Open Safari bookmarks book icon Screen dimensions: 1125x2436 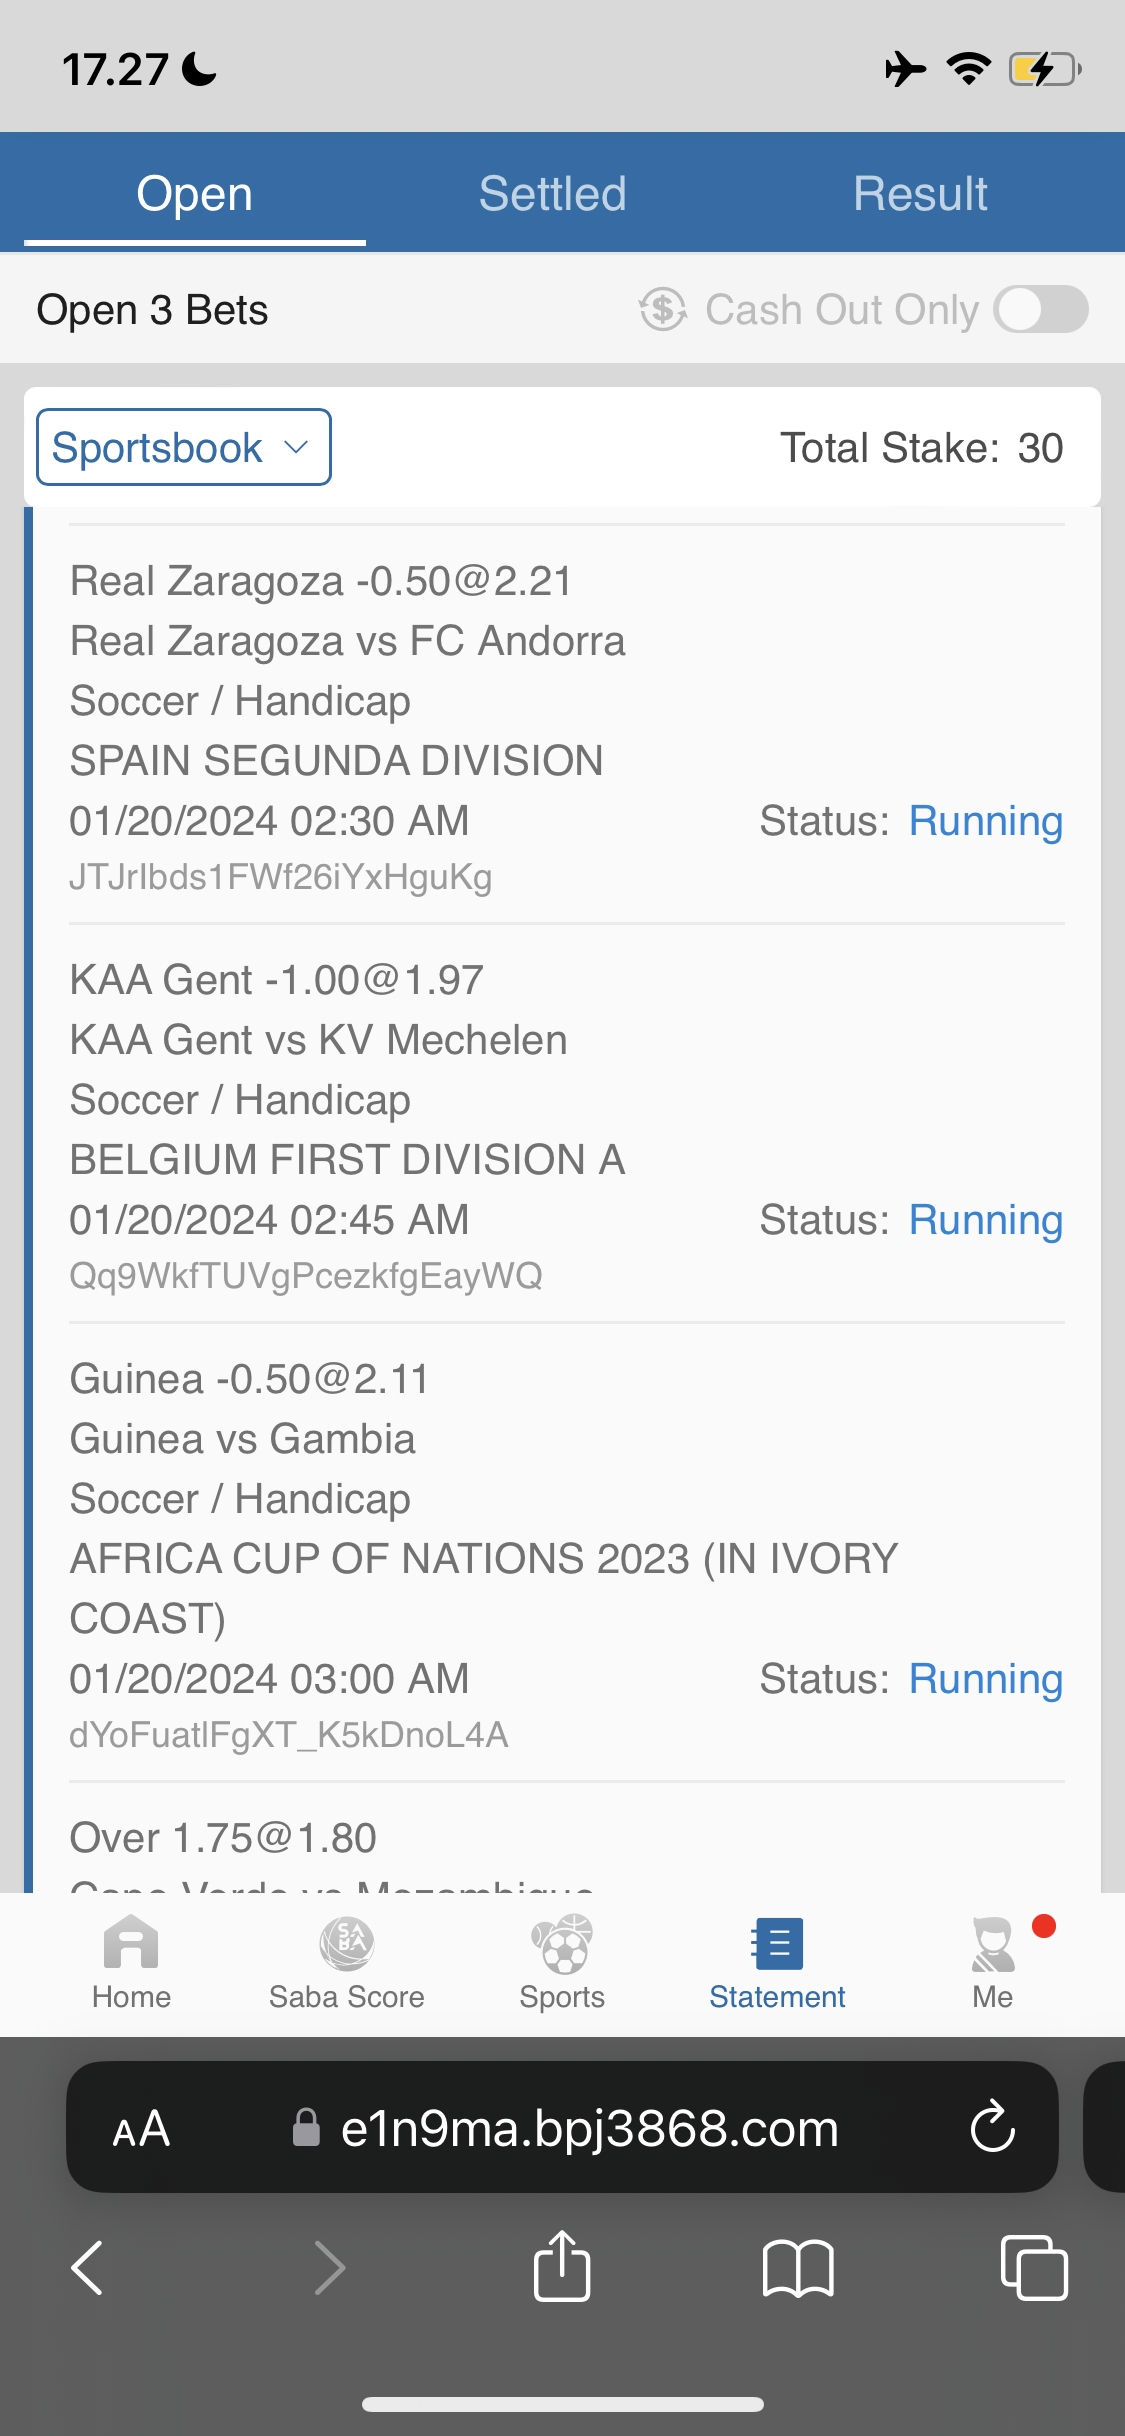(x=797, y=2266)
